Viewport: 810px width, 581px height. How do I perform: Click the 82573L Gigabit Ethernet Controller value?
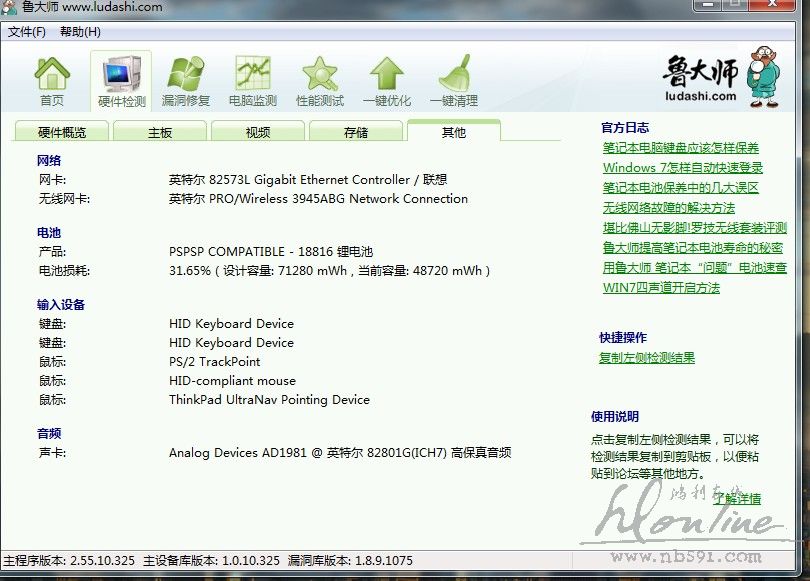click(x=308, y=180)
